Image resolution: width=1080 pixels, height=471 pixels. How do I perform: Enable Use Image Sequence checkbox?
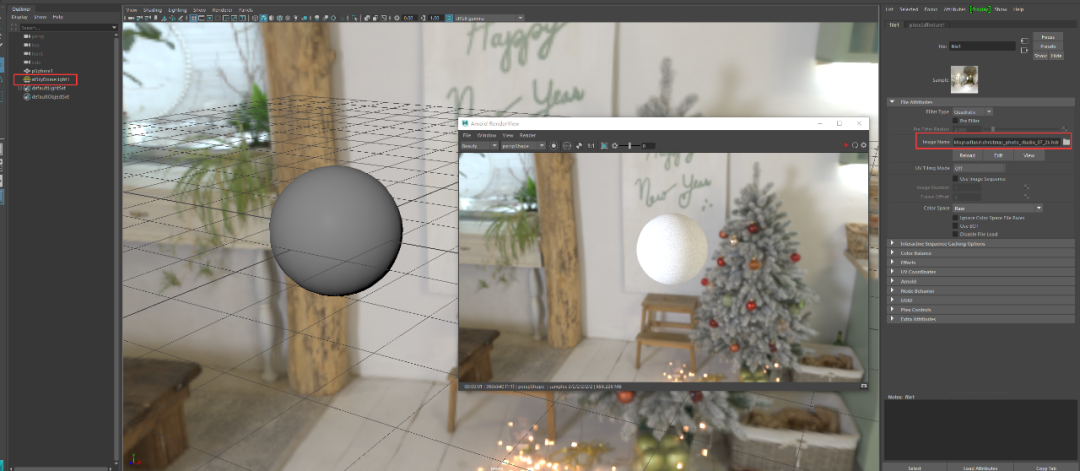point(956,178)
